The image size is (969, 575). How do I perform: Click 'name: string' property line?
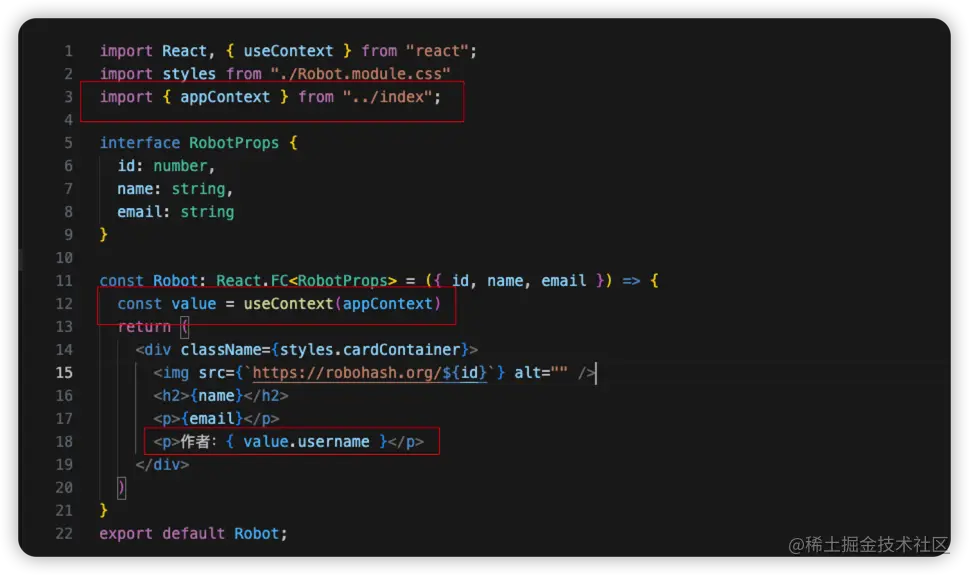point(175,189)
